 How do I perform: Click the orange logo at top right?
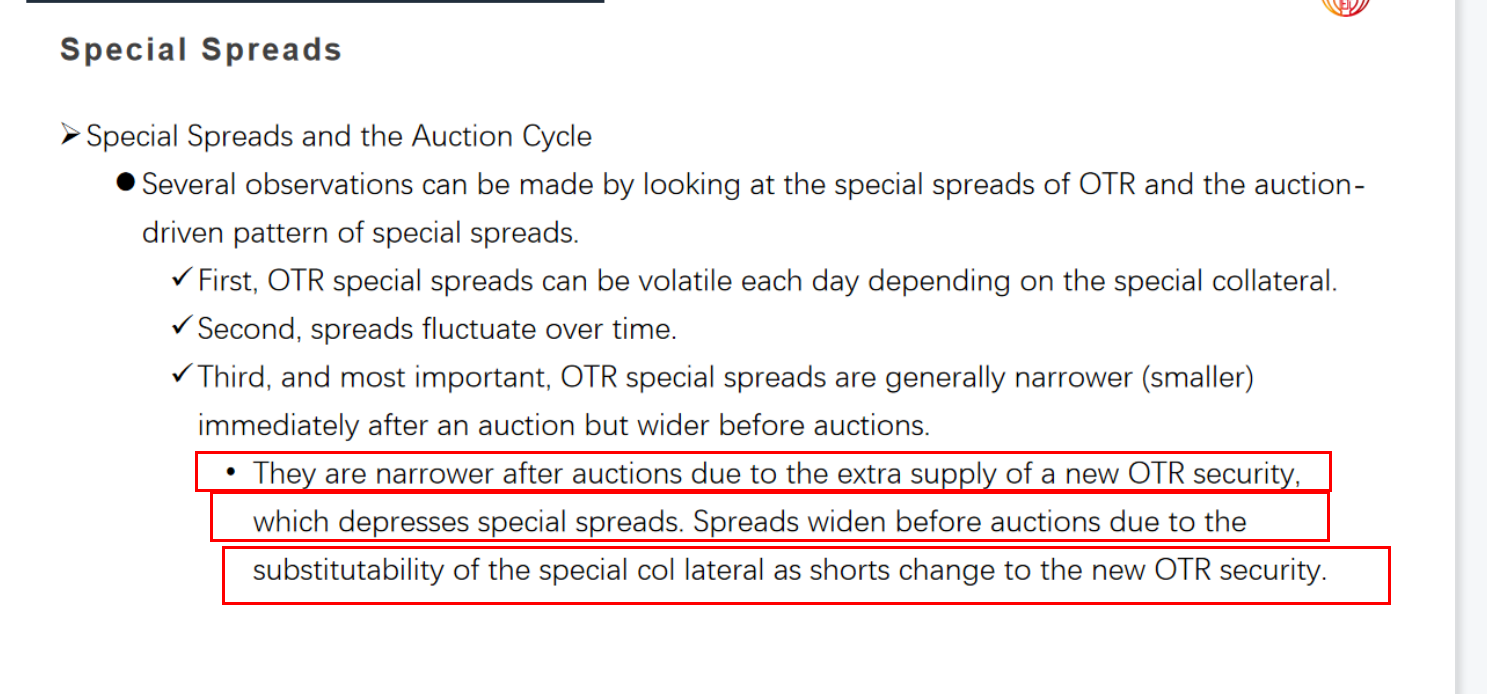pos(1345,6)
